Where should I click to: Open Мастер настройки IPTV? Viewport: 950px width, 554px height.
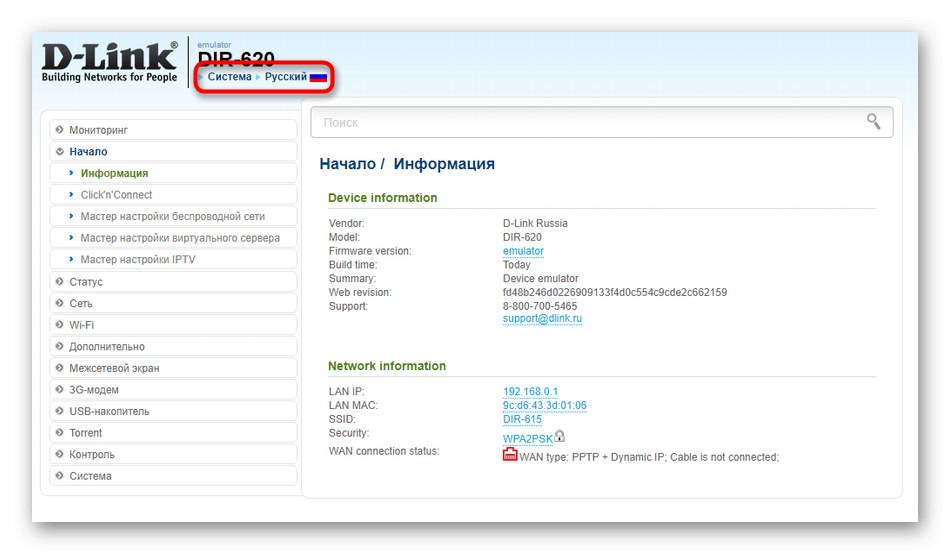[173, 259]
